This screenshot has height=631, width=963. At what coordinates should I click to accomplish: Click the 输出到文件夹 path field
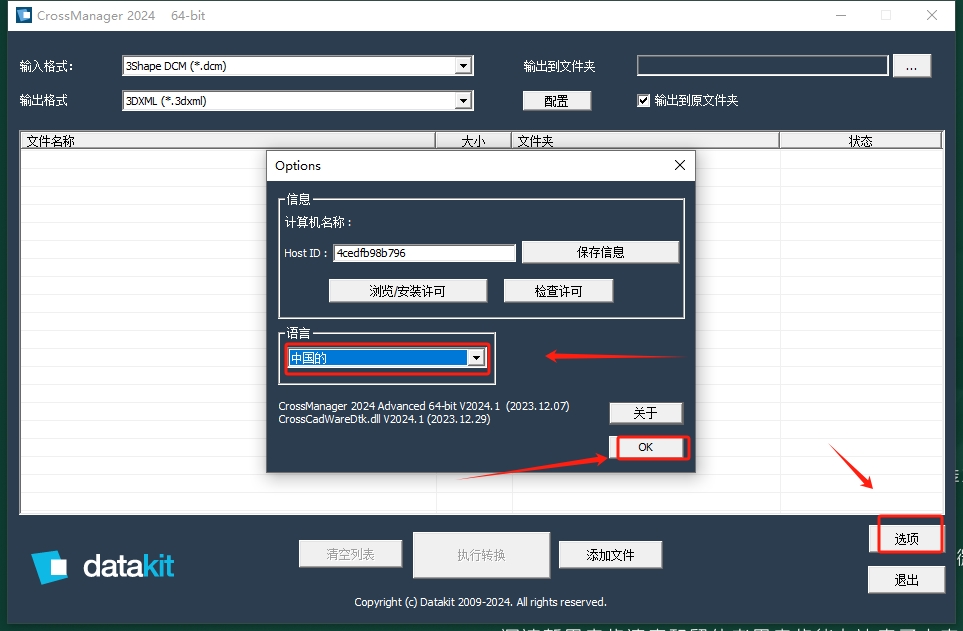pyautogui.click(x=762, y=66)
